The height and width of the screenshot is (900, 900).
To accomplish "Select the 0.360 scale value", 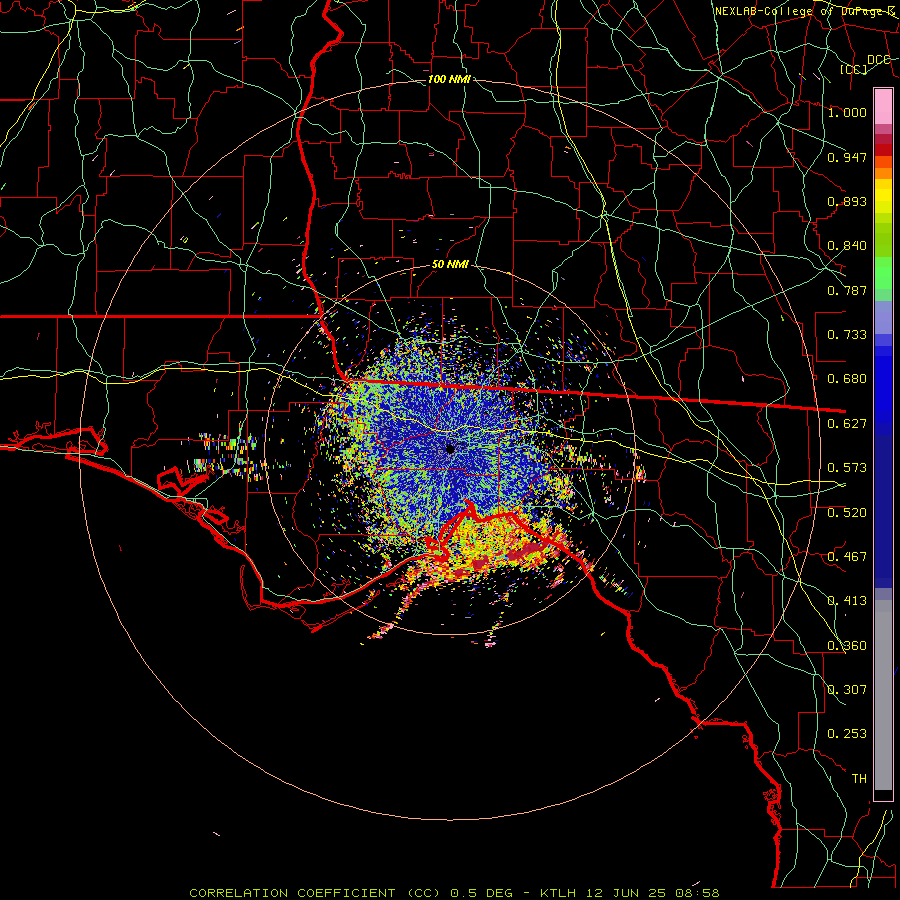I will [x=847, y=646].
